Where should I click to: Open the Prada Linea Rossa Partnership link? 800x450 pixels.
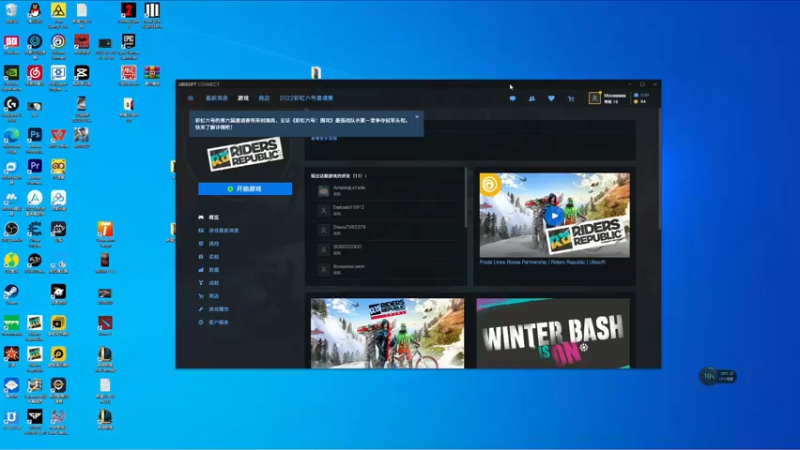[542, 262]
